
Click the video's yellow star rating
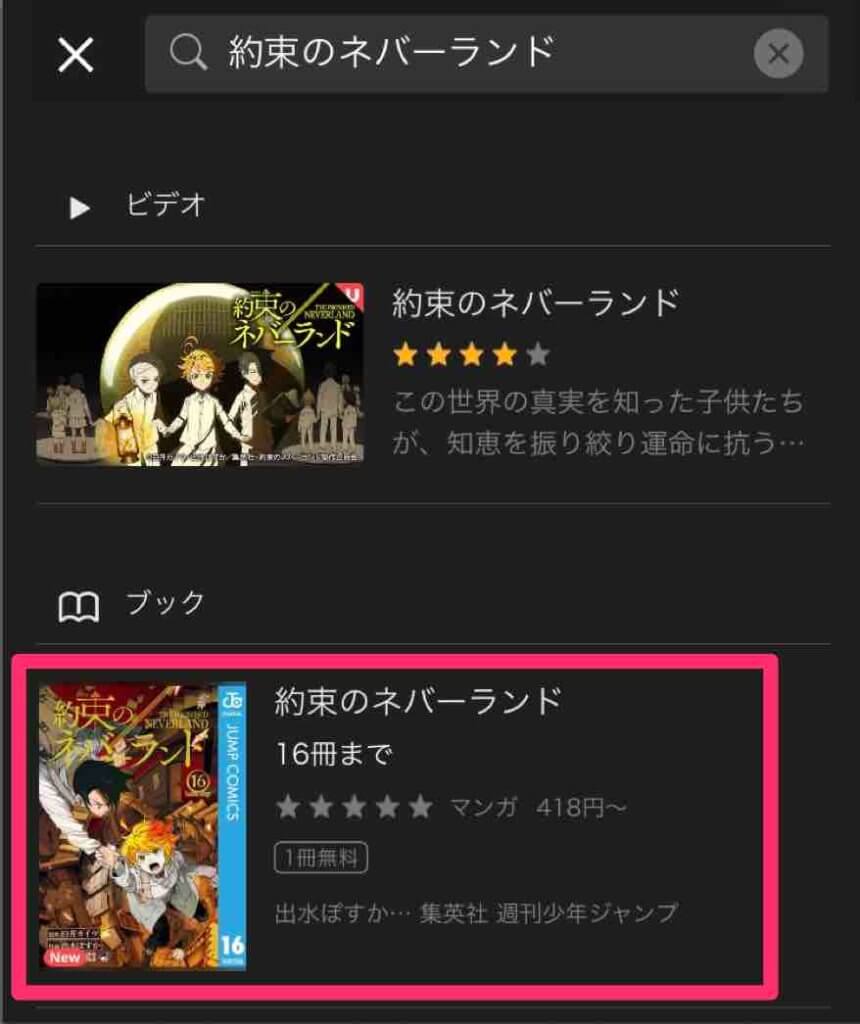click(x=471, y=355)
